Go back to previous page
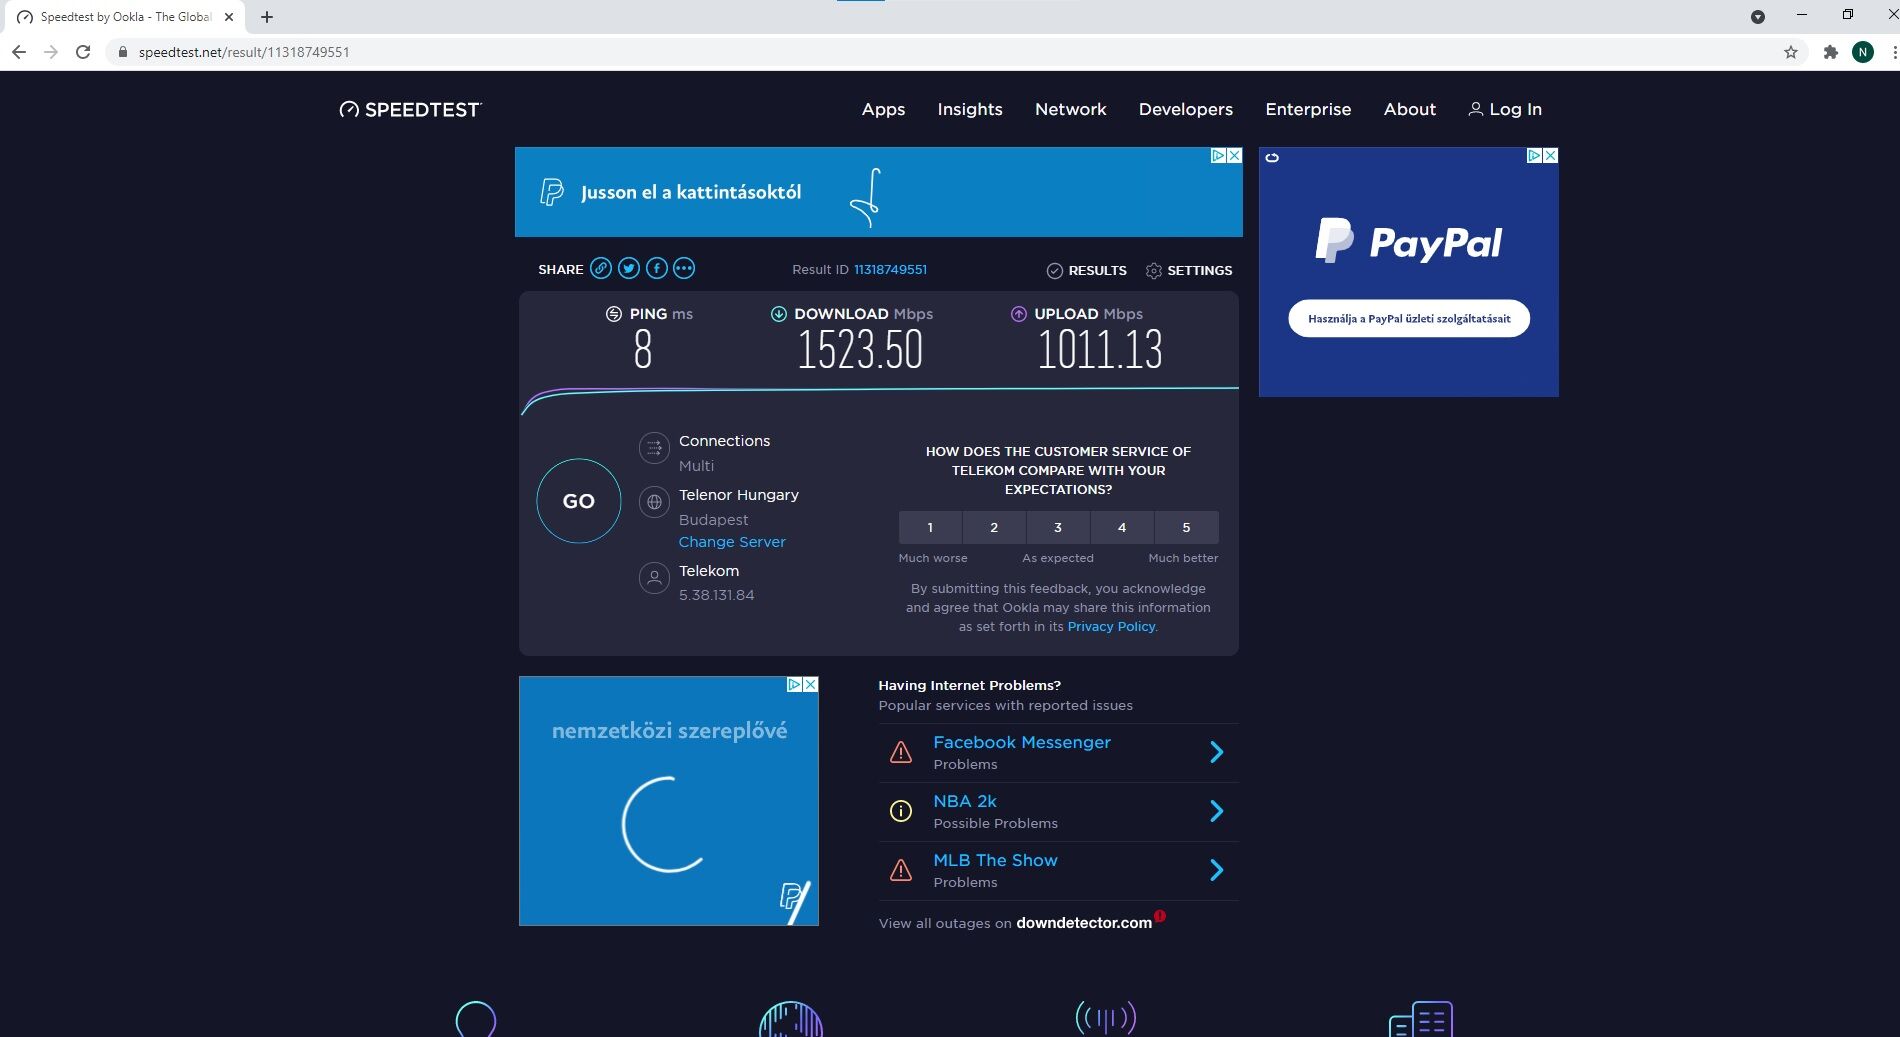This screenshot has height=1037, width=1900. (x=19, y=52)
